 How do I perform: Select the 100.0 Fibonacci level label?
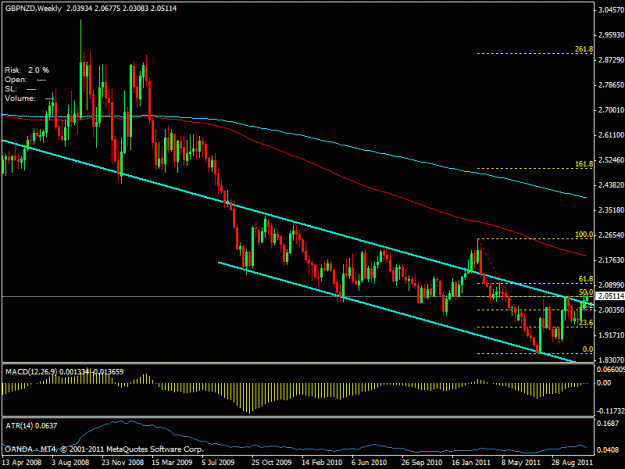584,235
